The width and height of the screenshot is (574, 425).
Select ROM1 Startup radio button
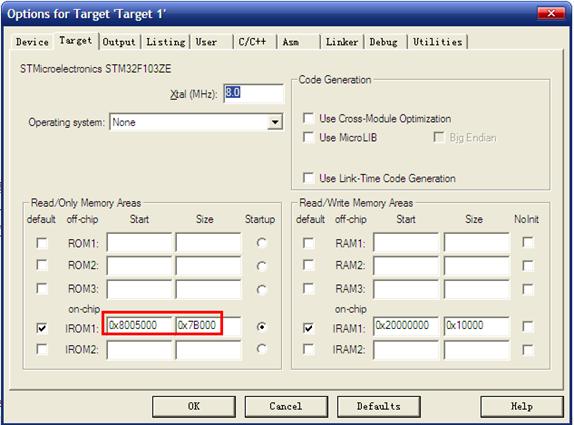click(261, 243)
